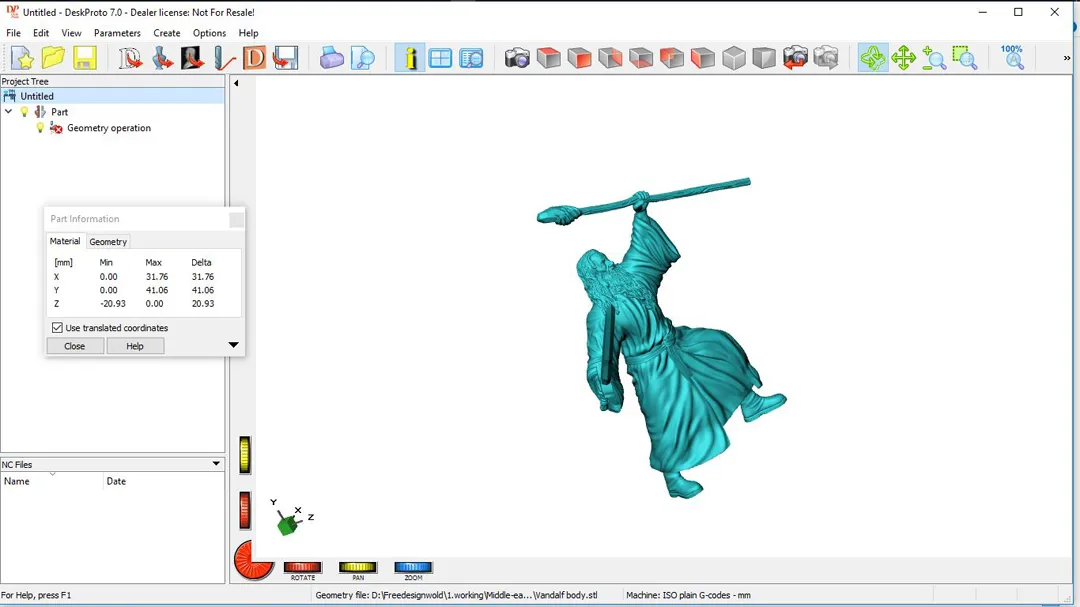This screenshot has height=607, width=1080.
Task: Click the DeskProto app icon in title bar
Action: coord(12,12)
